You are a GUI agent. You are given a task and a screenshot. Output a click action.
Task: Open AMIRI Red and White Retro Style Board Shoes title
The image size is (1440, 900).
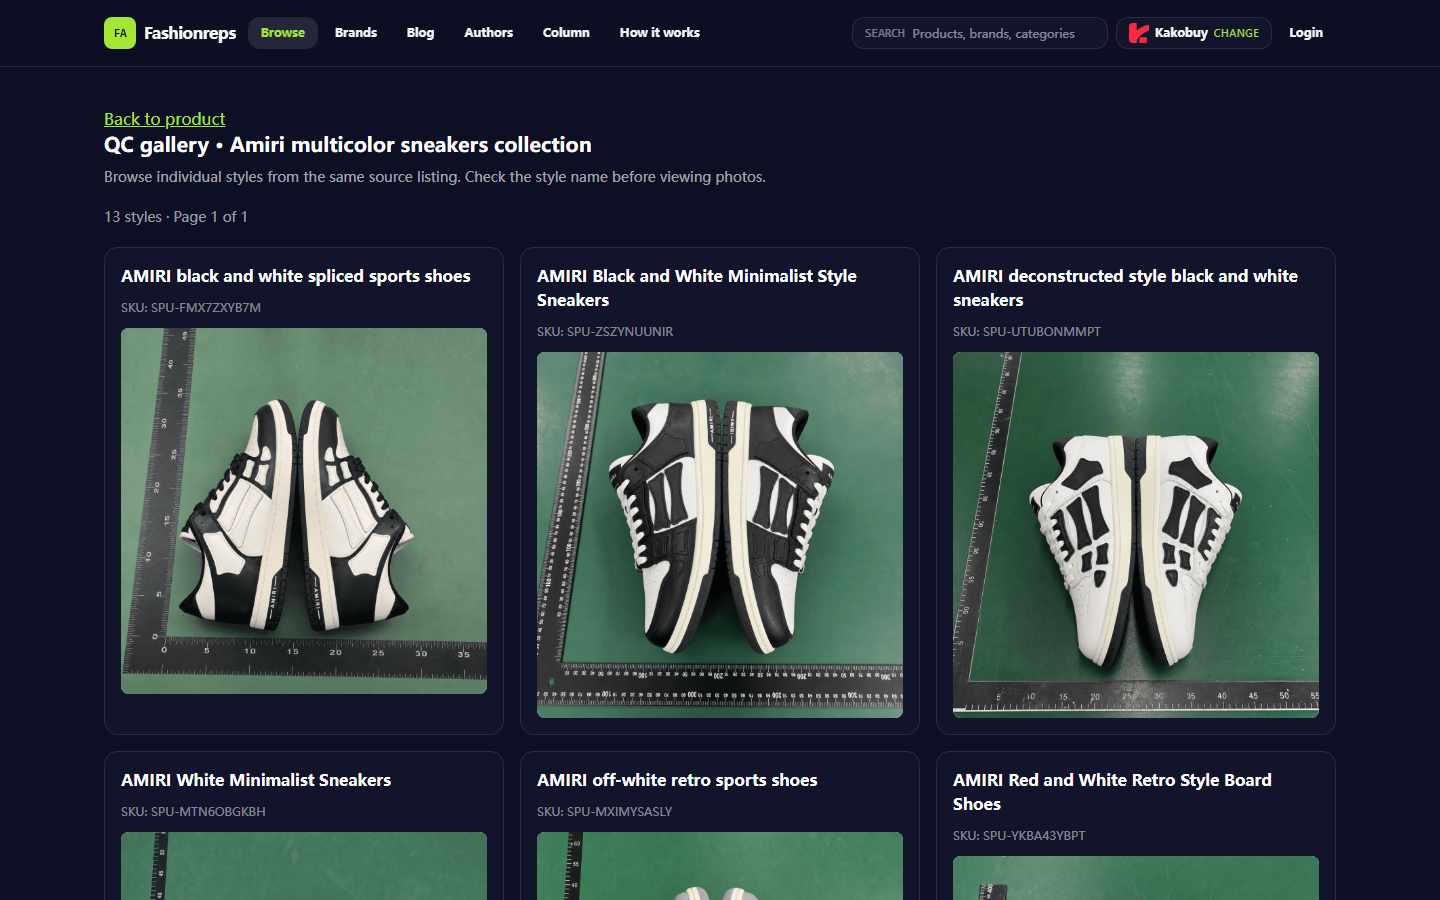click(1113, 792)
